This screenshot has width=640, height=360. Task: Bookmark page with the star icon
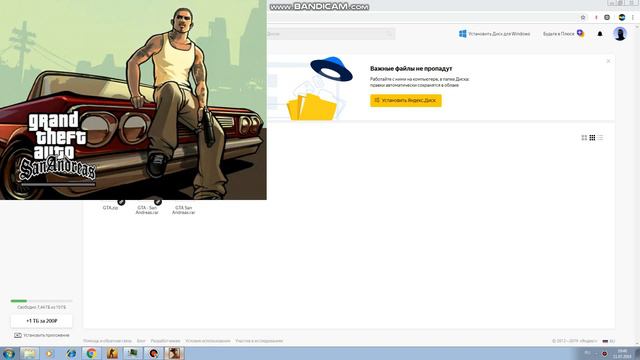pos(583,18)
